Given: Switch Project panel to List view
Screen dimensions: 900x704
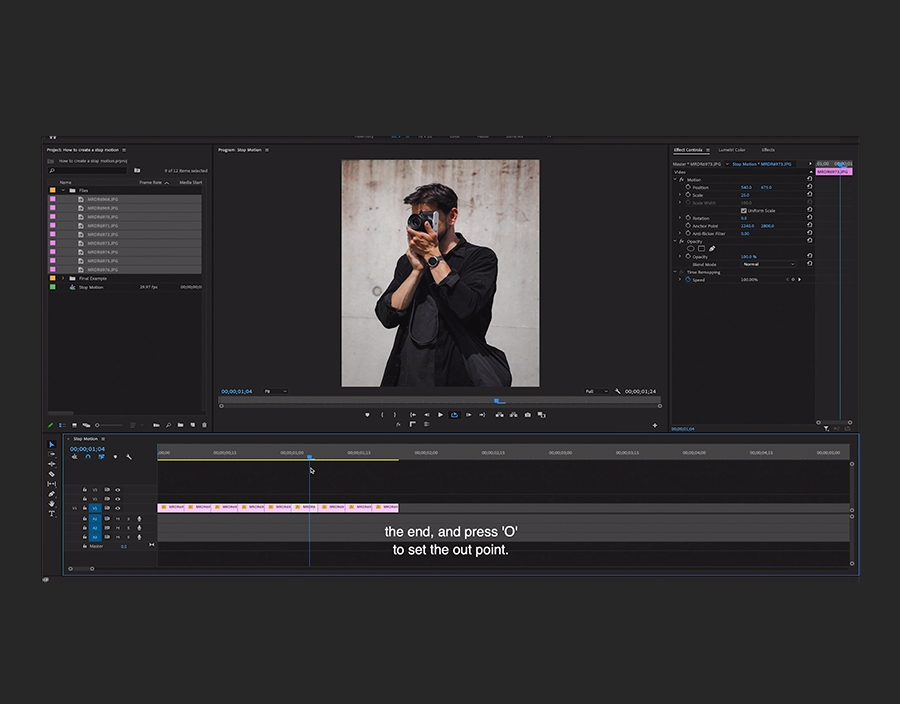Looking at the screenshot, I should [62, 425].
